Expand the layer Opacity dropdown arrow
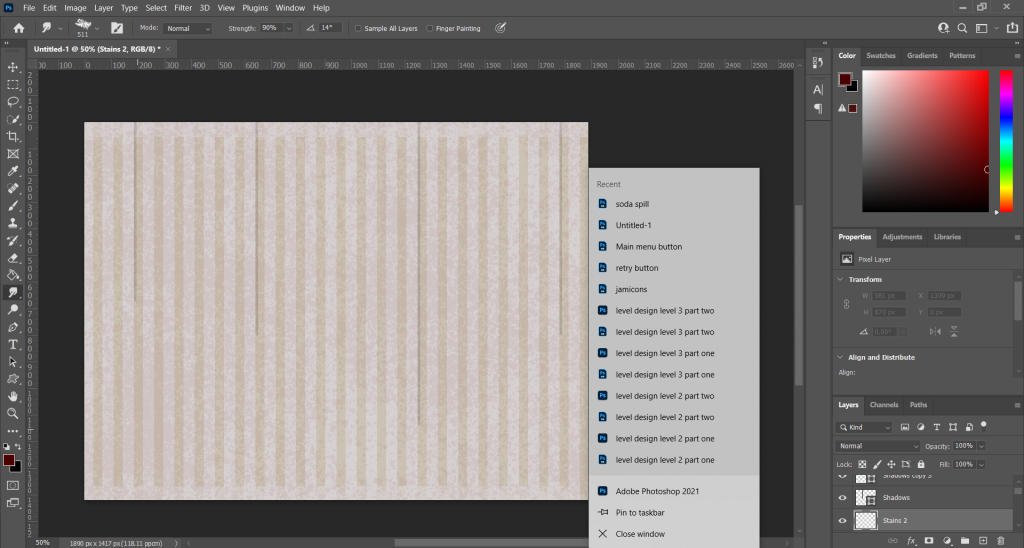1024x548 pixels. (981, 445)
